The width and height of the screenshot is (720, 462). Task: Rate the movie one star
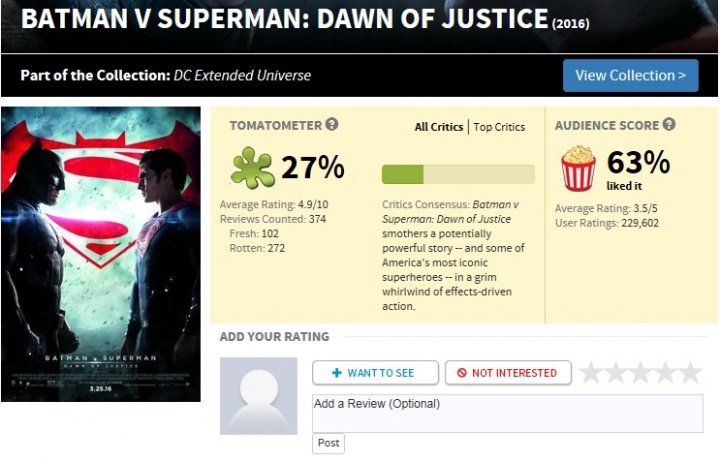[x=591, y=372]
